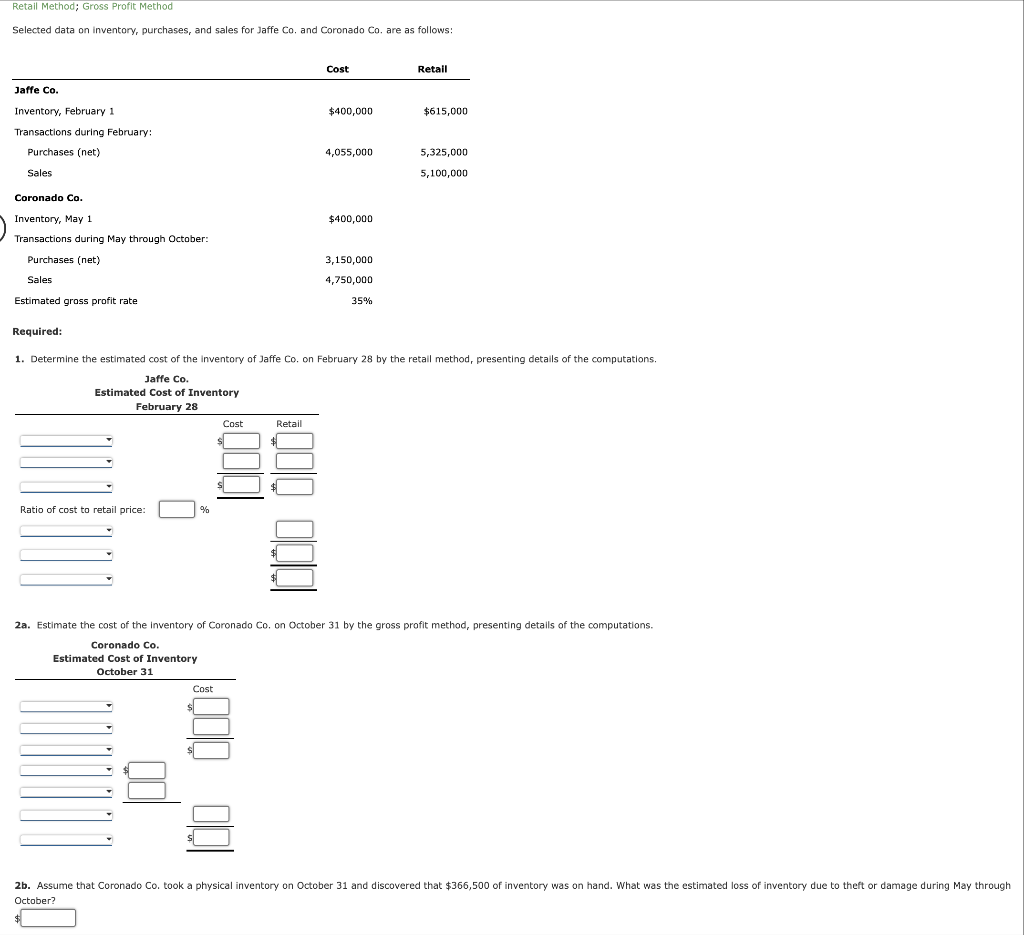Screen dimensions: 1024x935
Task: Open the first dropdown below the ratio line
Action: coord(65,531)
